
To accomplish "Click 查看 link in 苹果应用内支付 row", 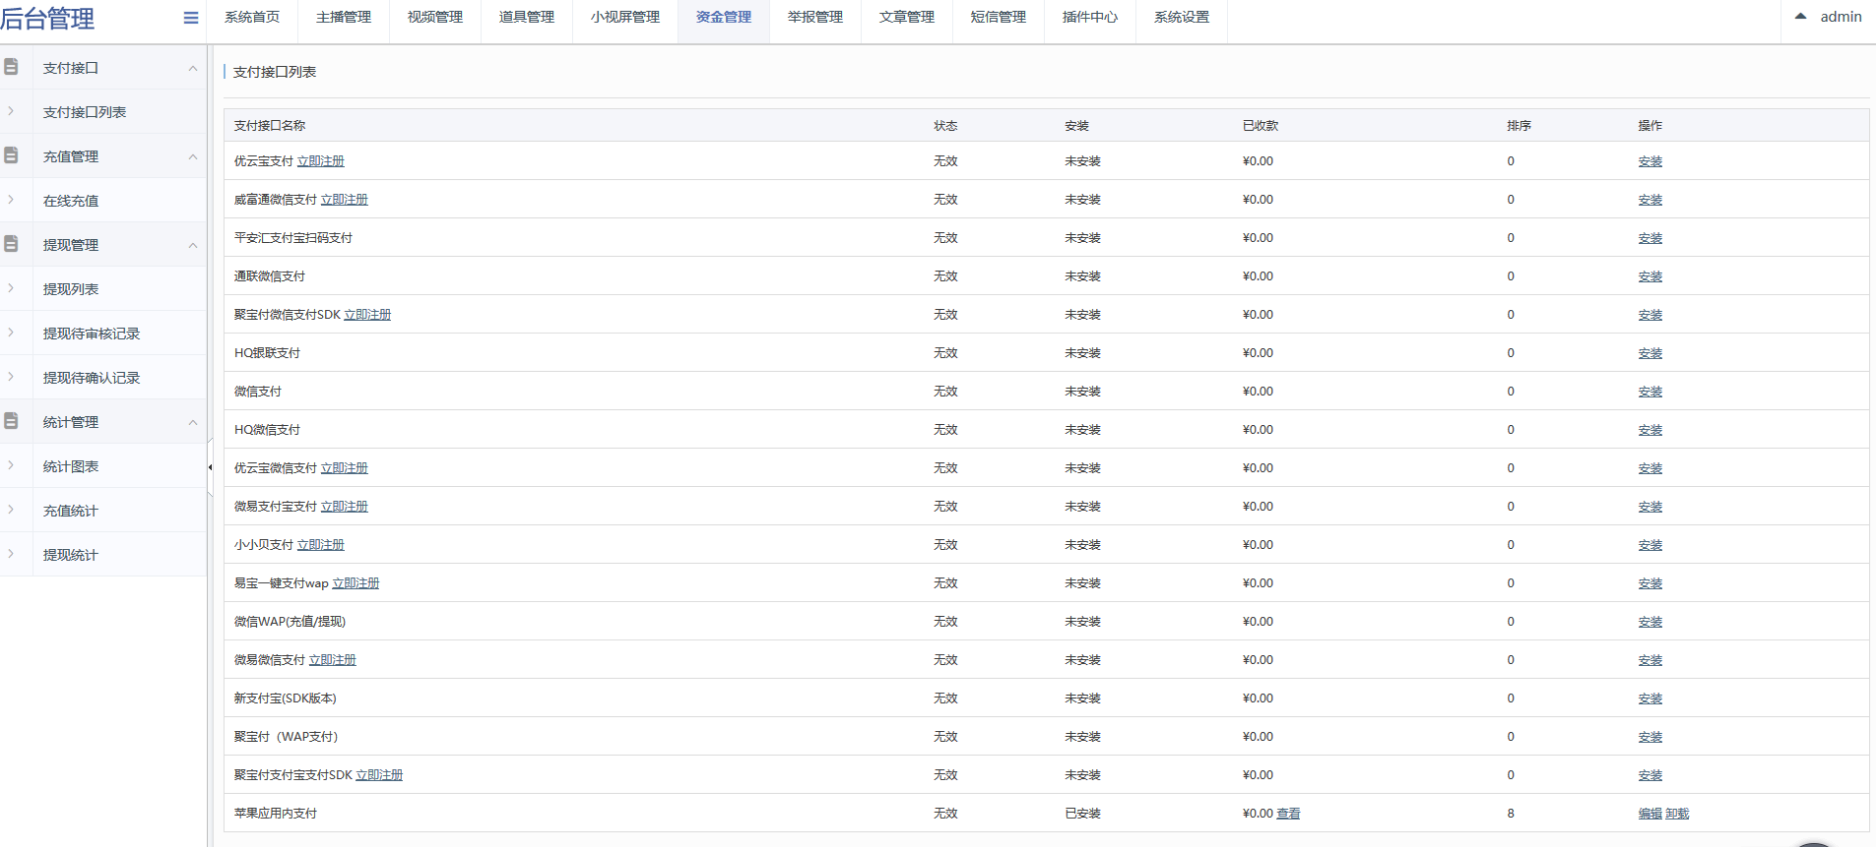I will [1288, 814].
